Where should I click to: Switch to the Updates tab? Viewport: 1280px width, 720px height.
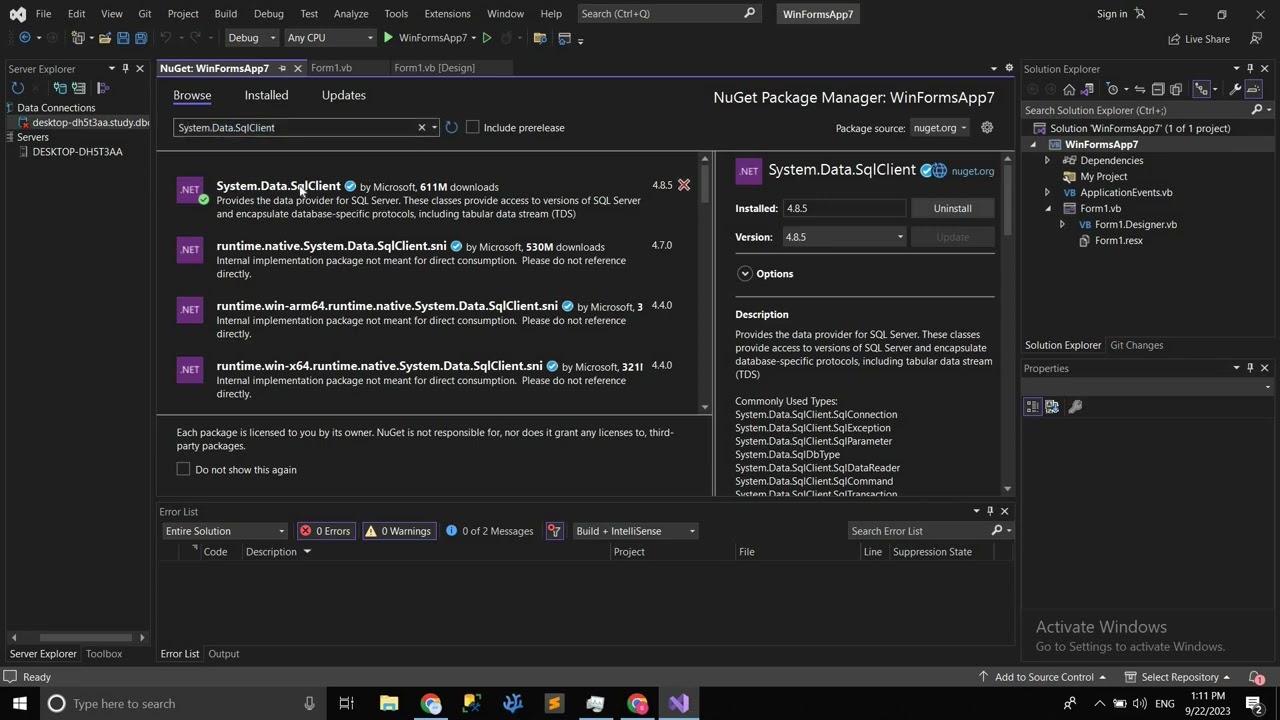(343, 95)
